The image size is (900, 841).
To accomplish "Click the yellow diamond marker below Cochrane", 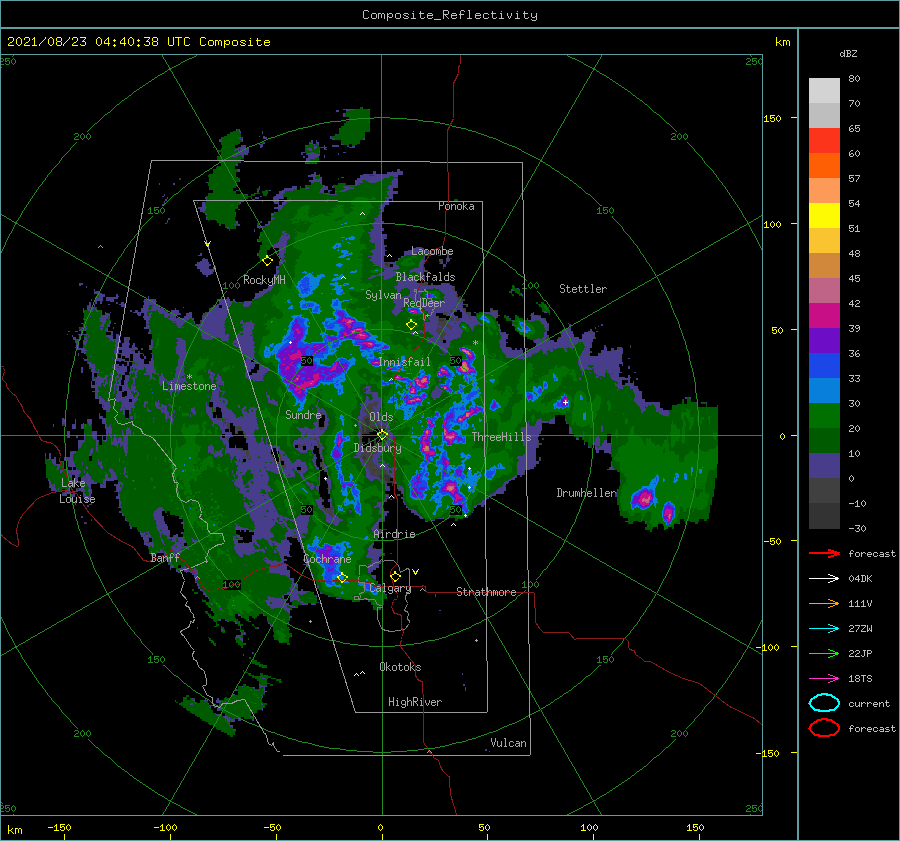I will 342,578.
